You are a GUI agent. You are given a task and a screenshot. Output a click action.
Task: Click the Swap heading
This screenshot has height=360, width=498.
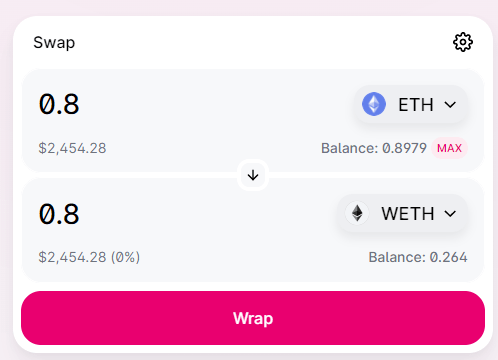click(x=54, y=43)
